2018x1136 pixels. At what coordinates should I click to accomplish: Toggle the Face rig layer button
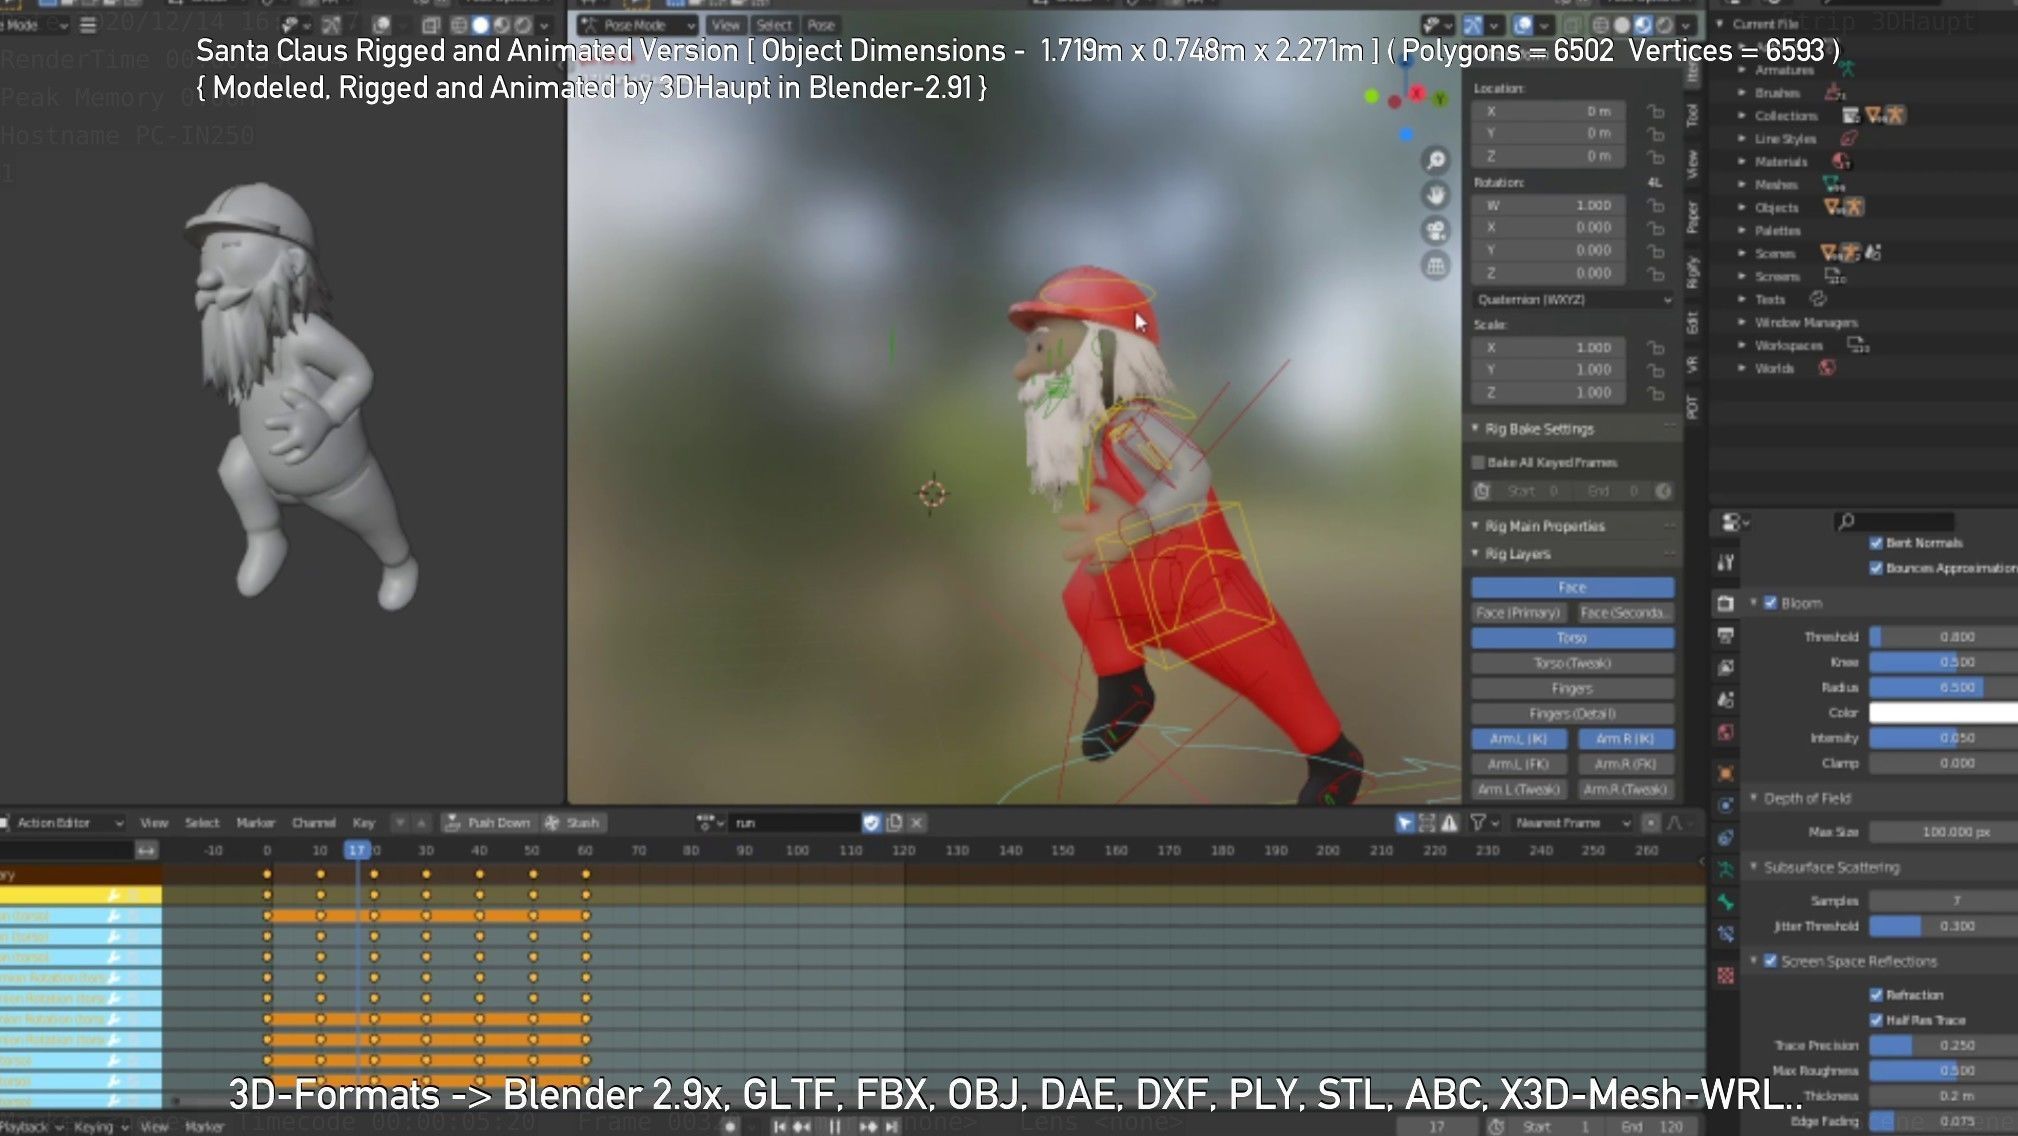point(1572,587)
